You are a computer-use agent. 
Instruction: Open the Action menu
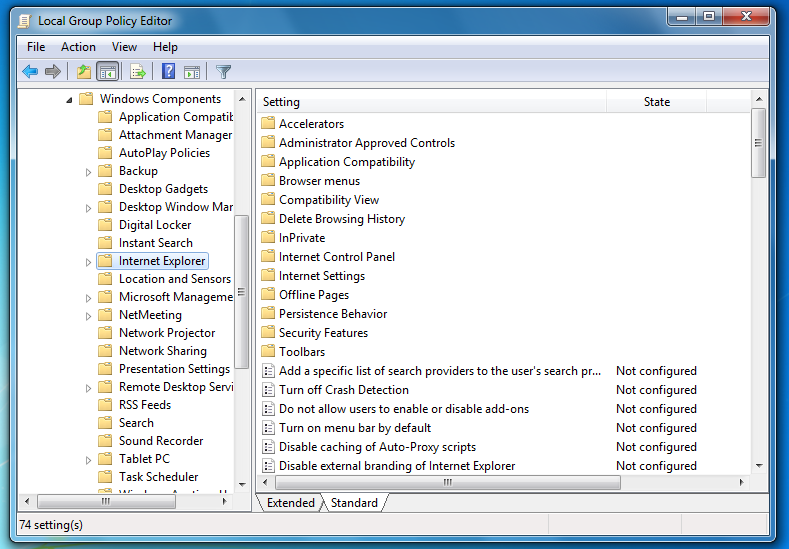78,47
